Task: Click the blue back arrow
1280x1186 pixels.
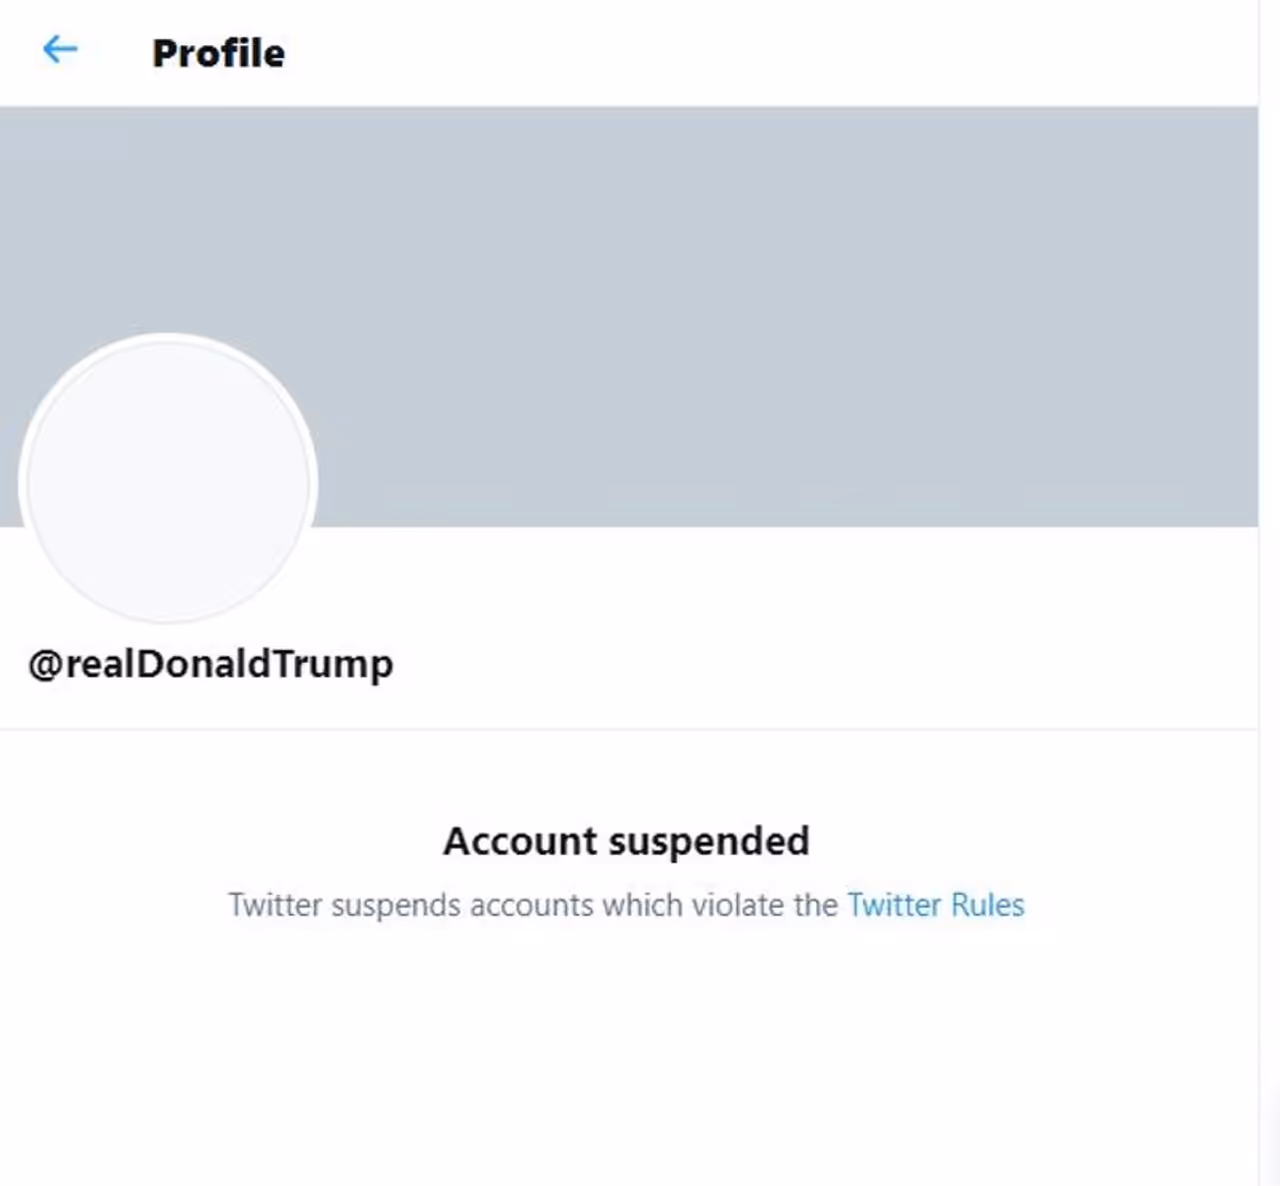Action: [x=60, y=50]
